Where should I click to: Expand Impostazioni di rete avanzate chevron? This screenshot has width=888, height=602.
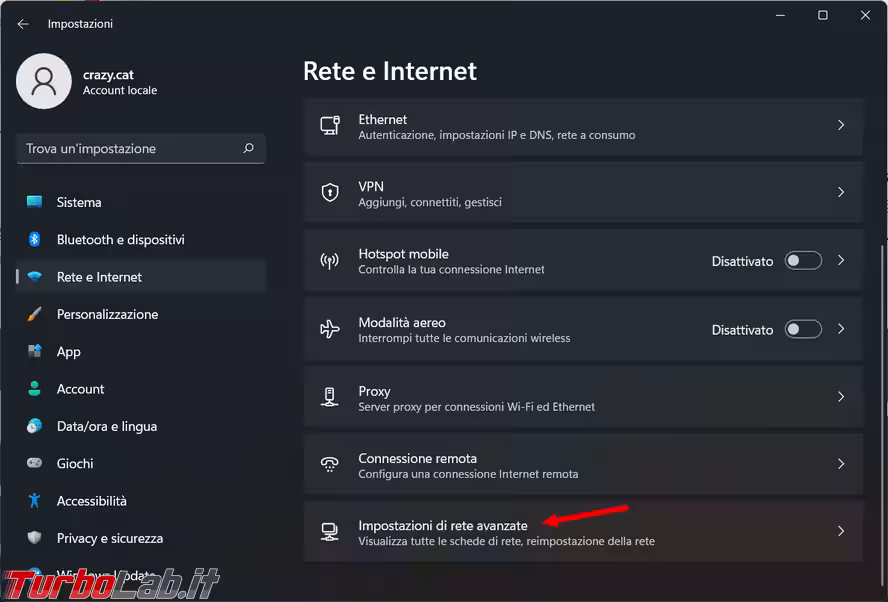(841, 531)
